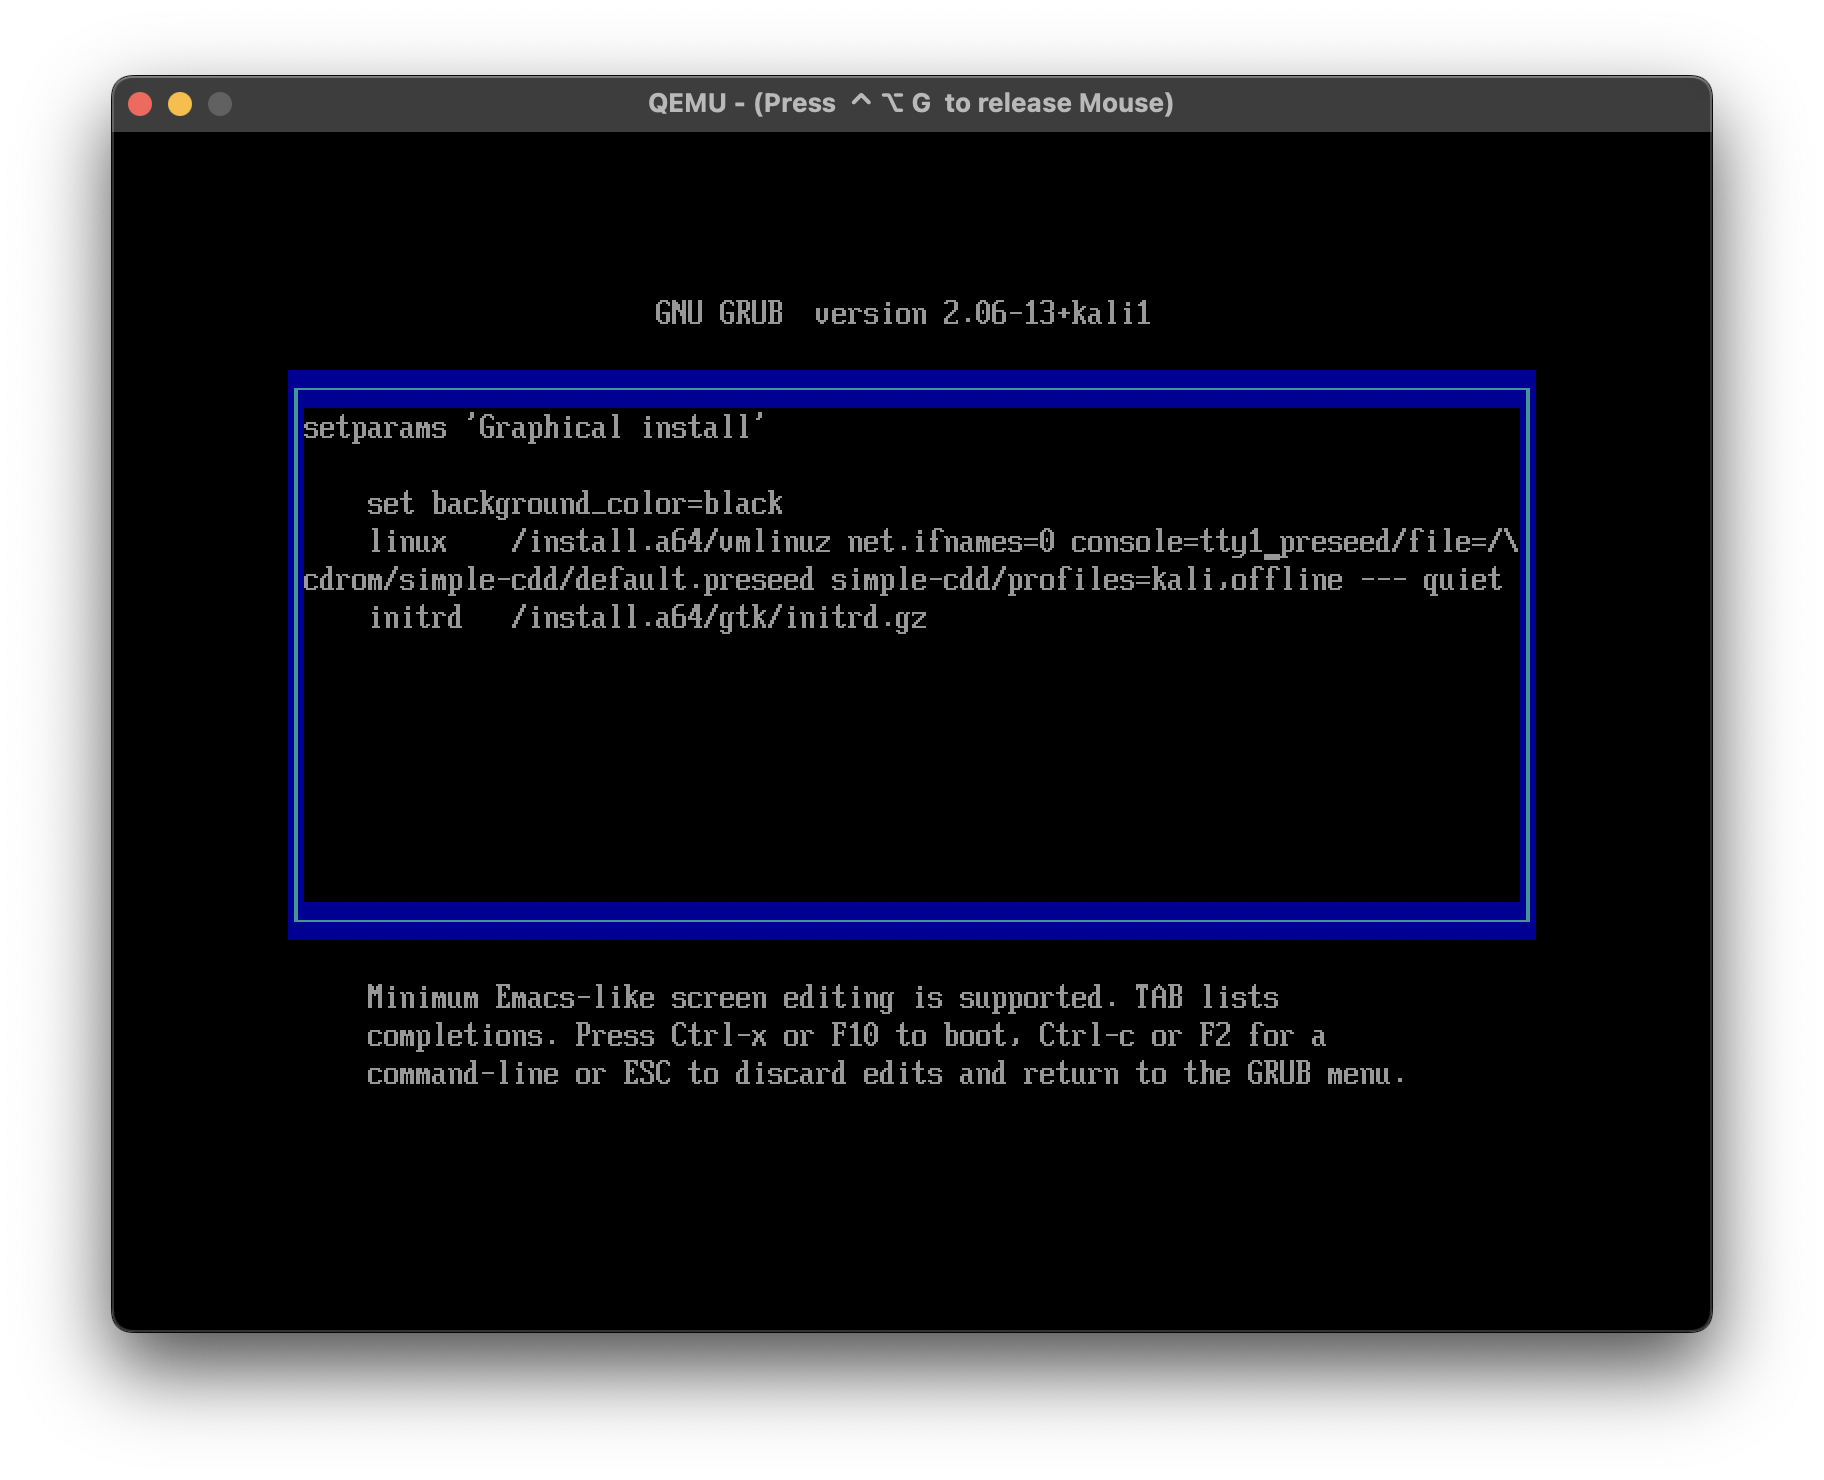Click the console=tty1 parameter

click(x=1167, y=542)
